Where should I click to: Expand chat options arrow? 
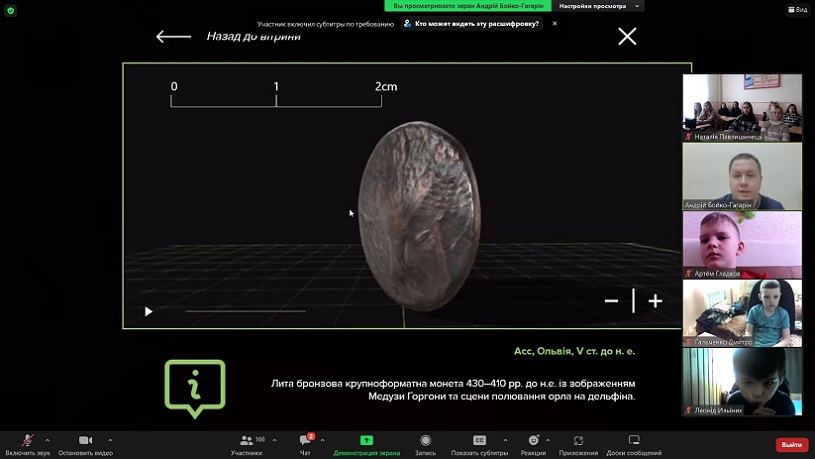(x=323, y=440)
